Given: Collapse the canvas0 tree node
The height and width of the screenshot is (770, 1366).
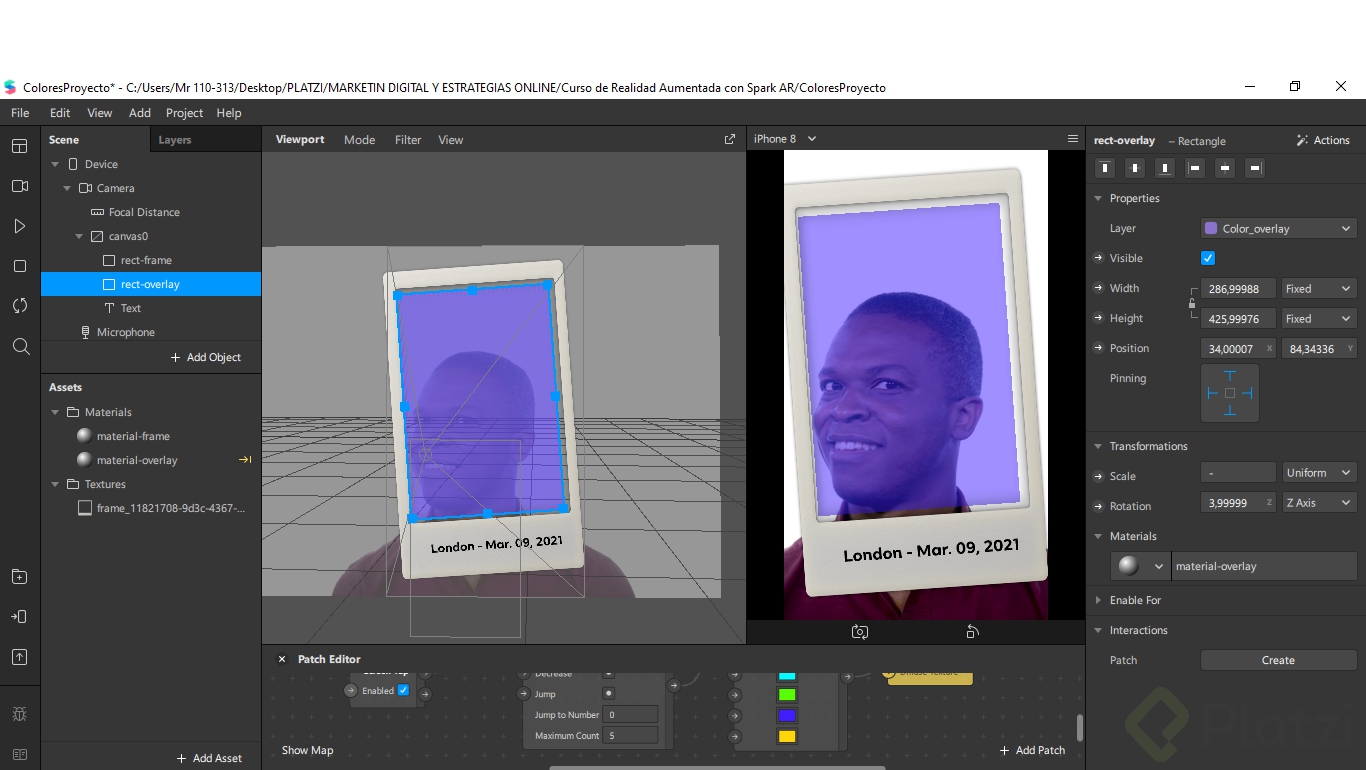Looking at the screenshot, I should tap(79, 236).
